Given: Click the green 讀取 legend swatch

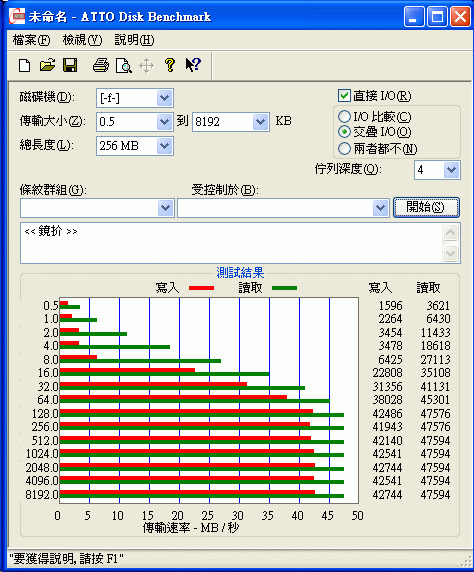Looking at the screenshot, I should (285, 288).
